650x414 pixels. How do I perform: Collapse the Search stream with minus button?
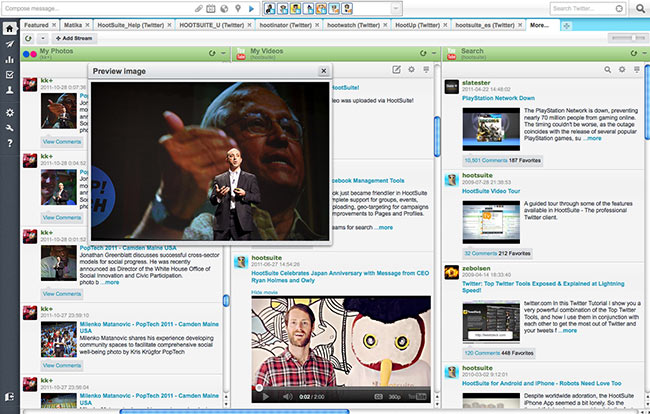(645, 53)
